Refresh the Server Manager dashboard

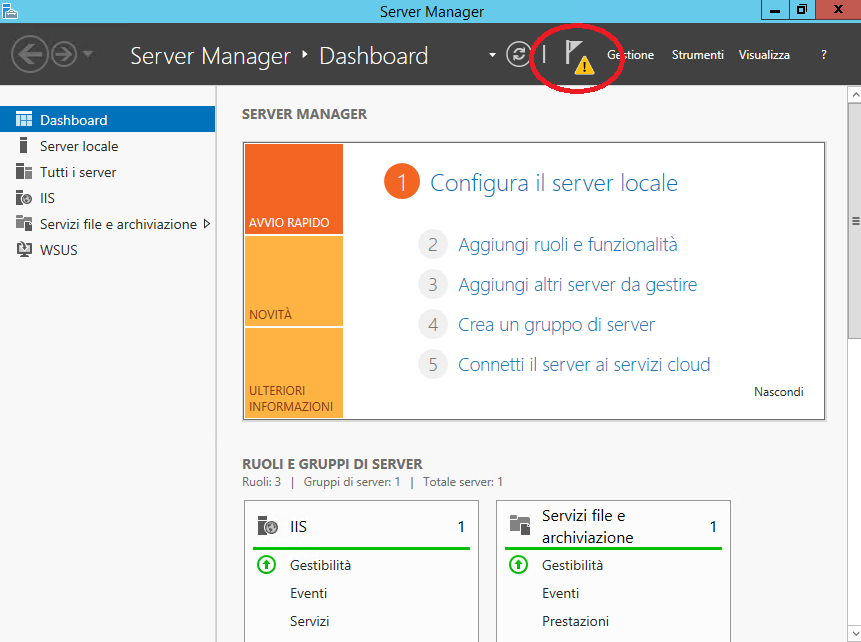click(x=518, y=54)
